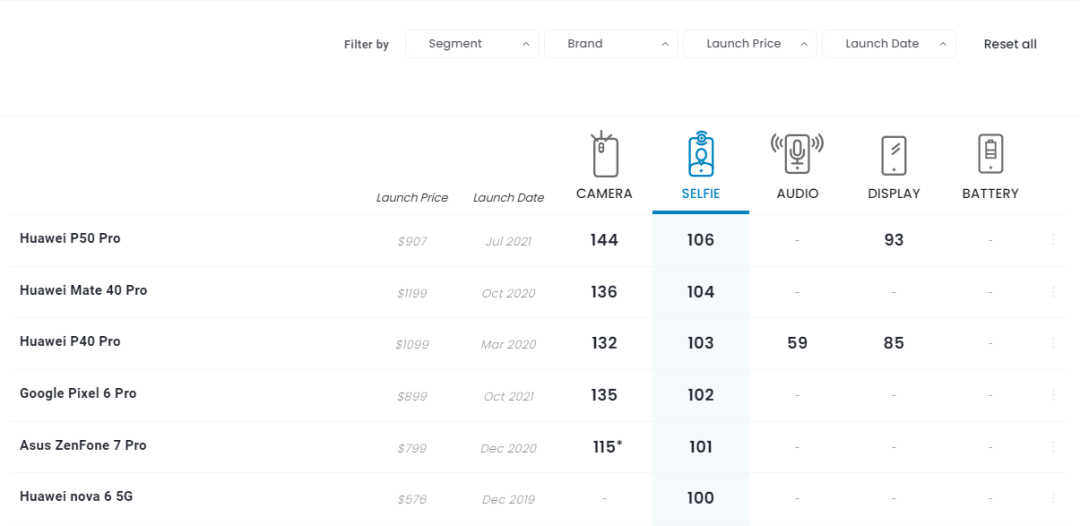
Task: Click audio score 59
Action: click(798, 343)
